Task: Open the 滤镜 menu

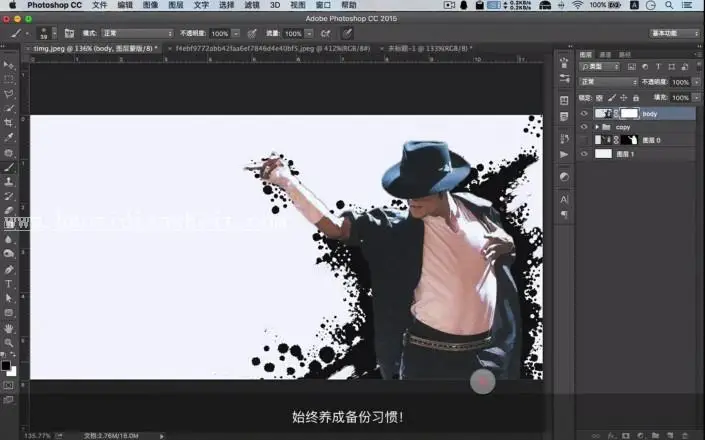Action: coord(252,5)
